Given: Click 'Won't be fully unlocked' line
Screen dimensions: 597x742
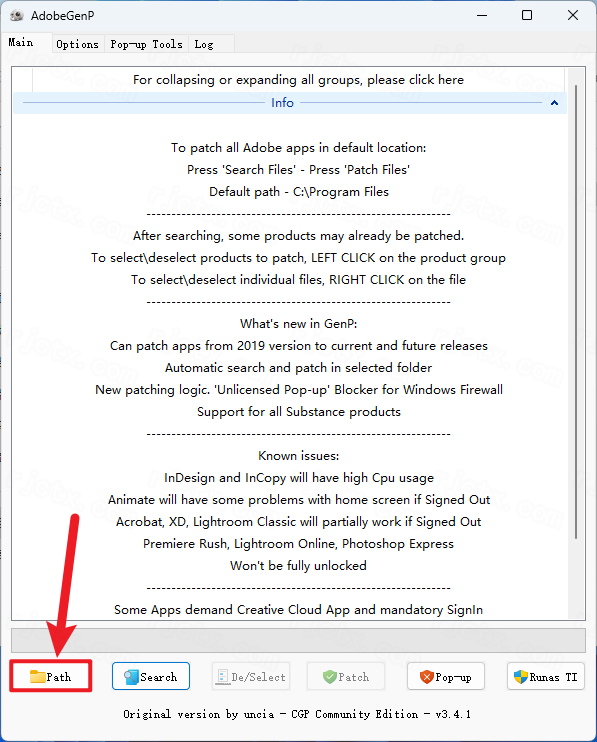Looking at the screenshot, I should pos(298,565).
